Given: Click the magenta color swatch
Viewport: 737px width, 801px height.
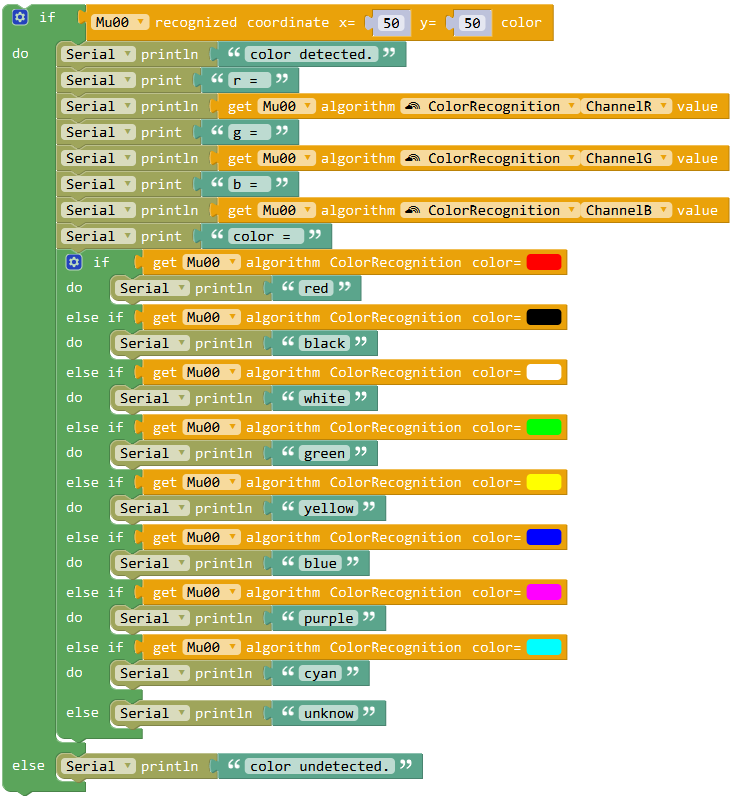Looking at the screenshot, I should 544,592.
